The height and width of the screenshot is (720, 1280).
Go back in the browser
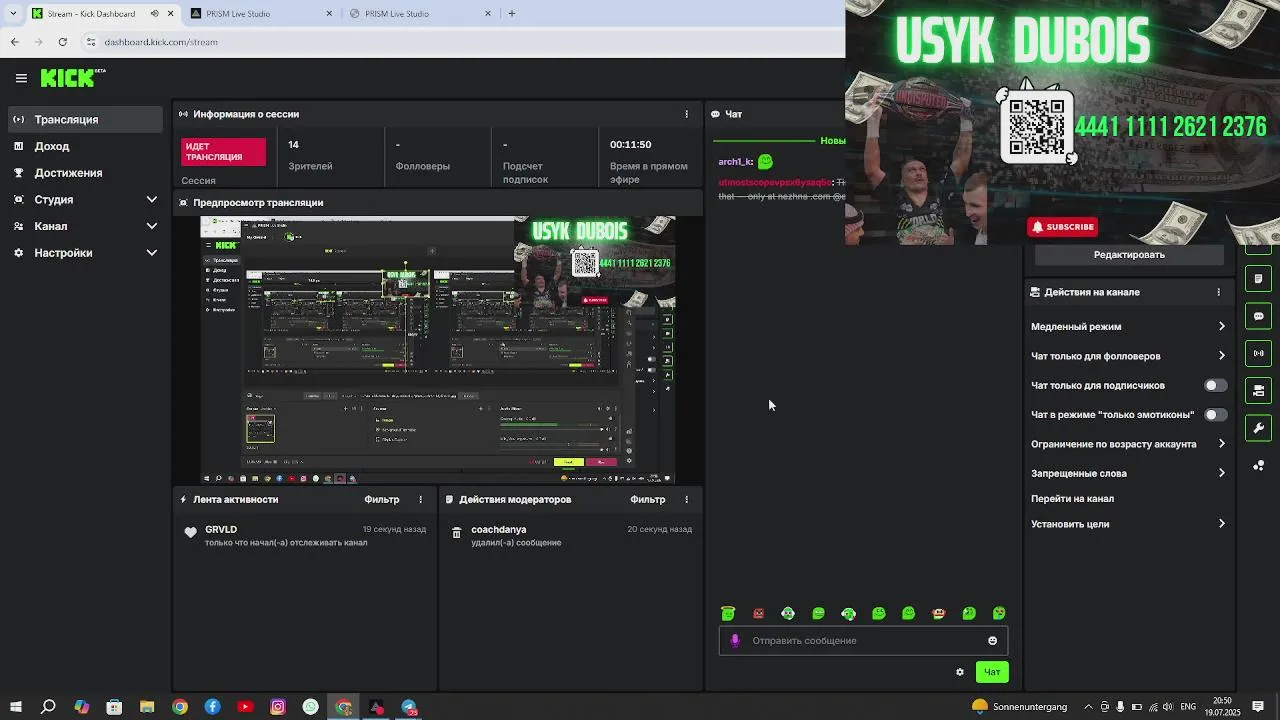point(14,42)
